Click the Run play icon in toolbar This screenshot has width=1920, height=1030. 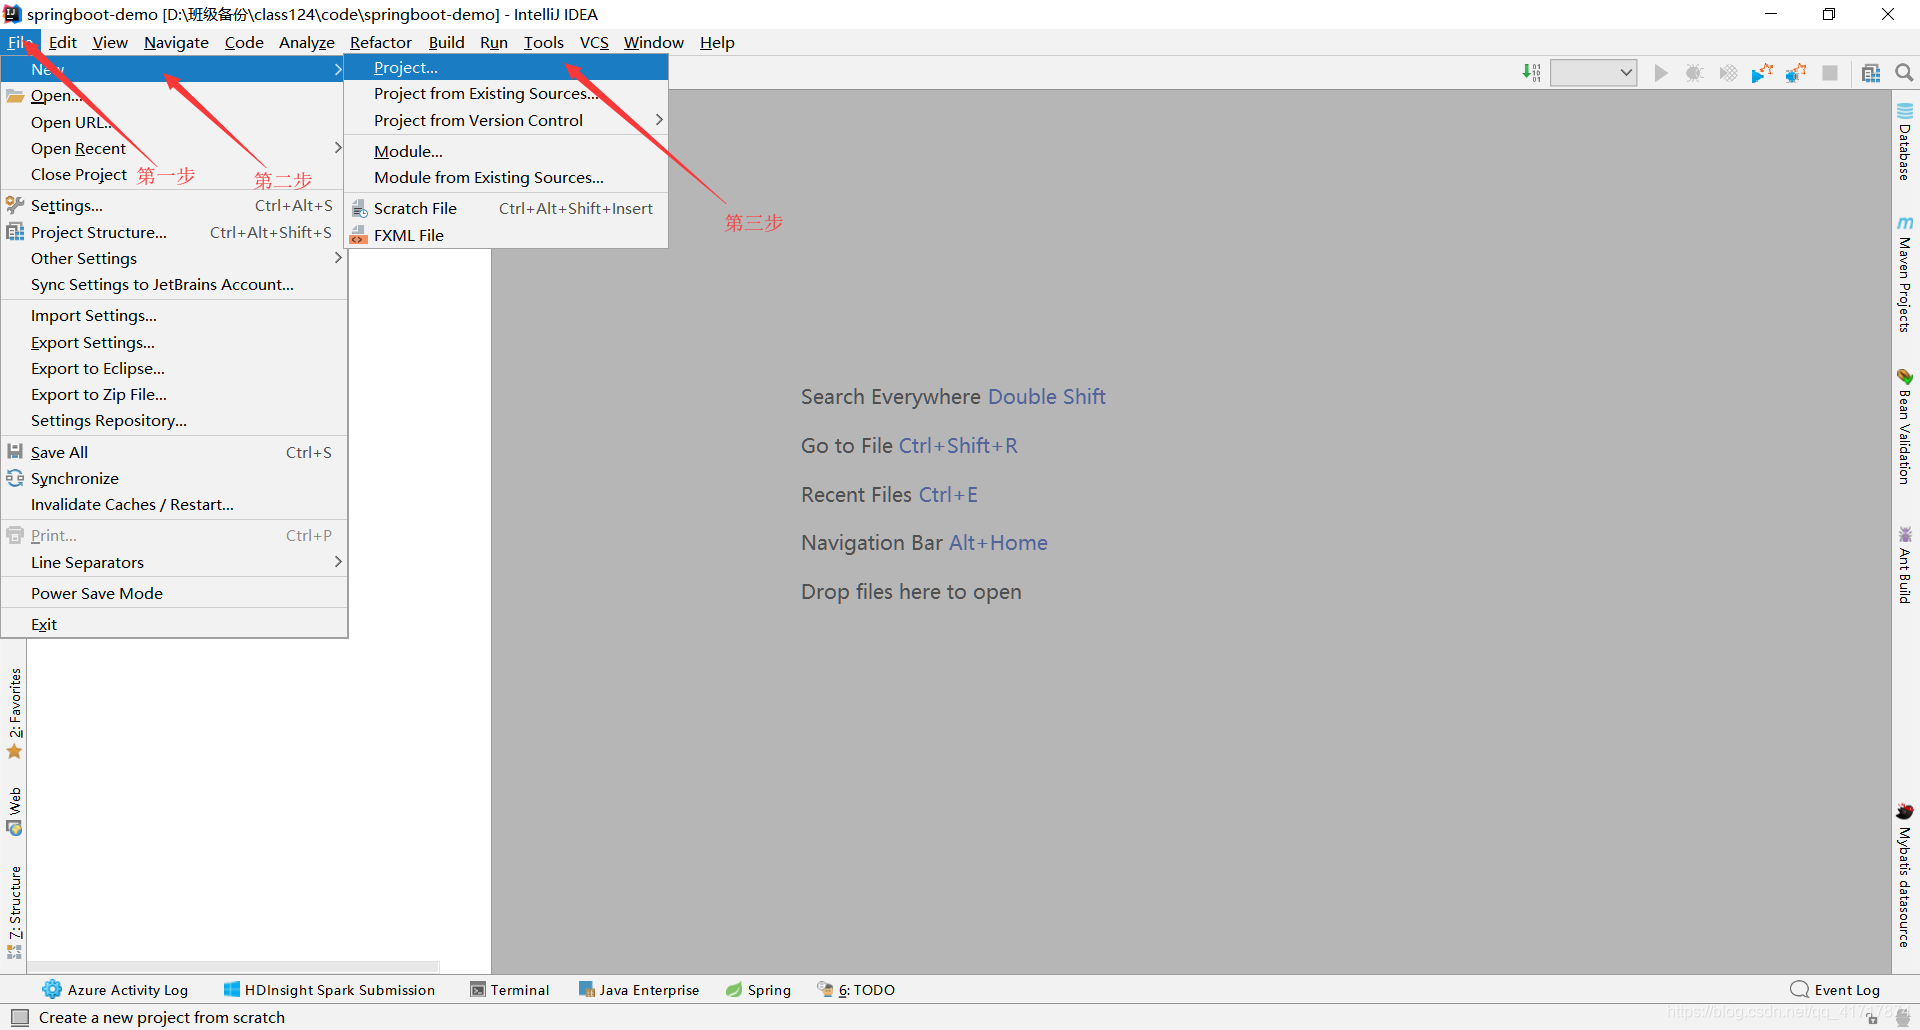coord(1660,73)
